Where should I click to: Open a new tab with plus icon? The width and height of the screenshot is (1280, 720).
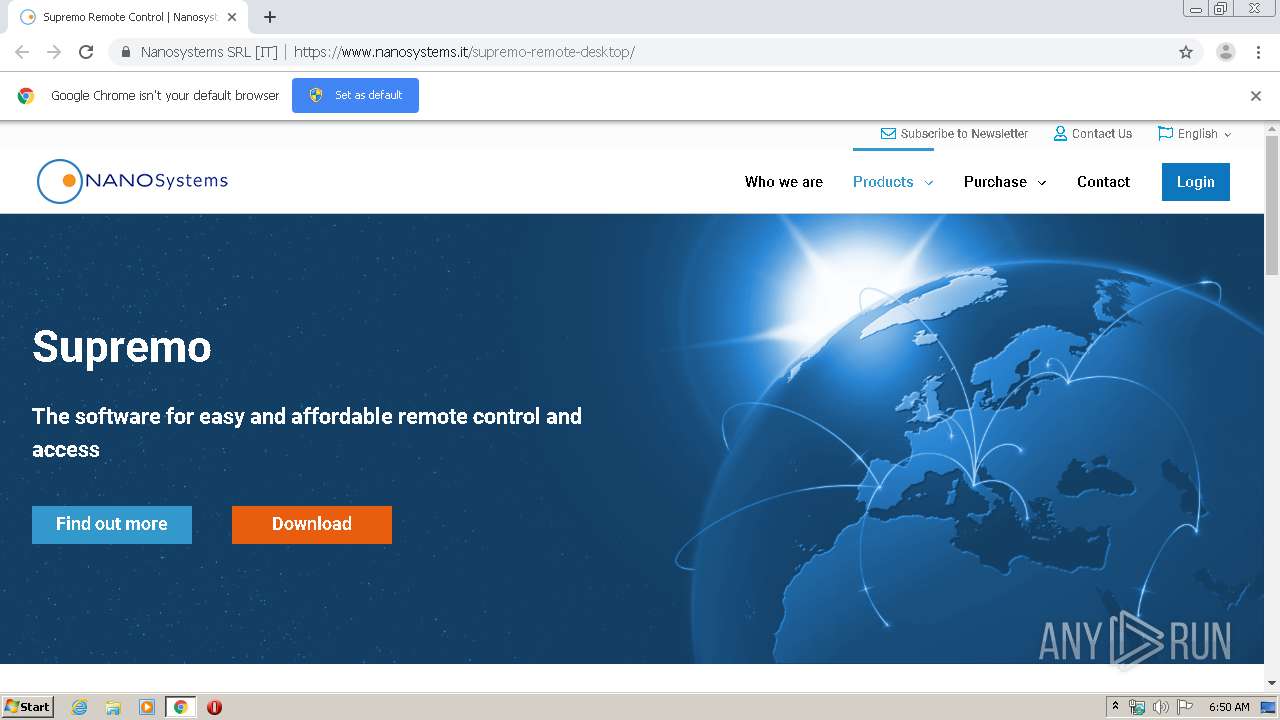(x=270, y=17)
